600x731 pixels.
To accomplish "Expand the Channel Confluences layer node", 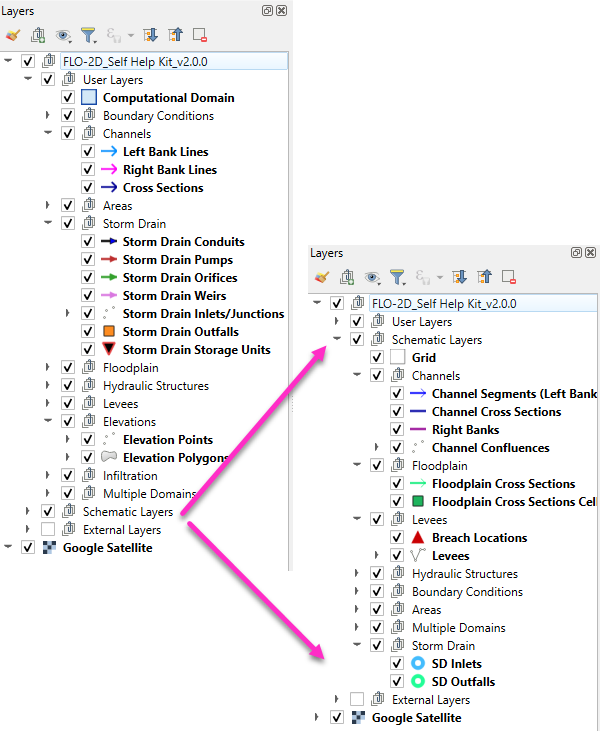I will pos(377,448).
